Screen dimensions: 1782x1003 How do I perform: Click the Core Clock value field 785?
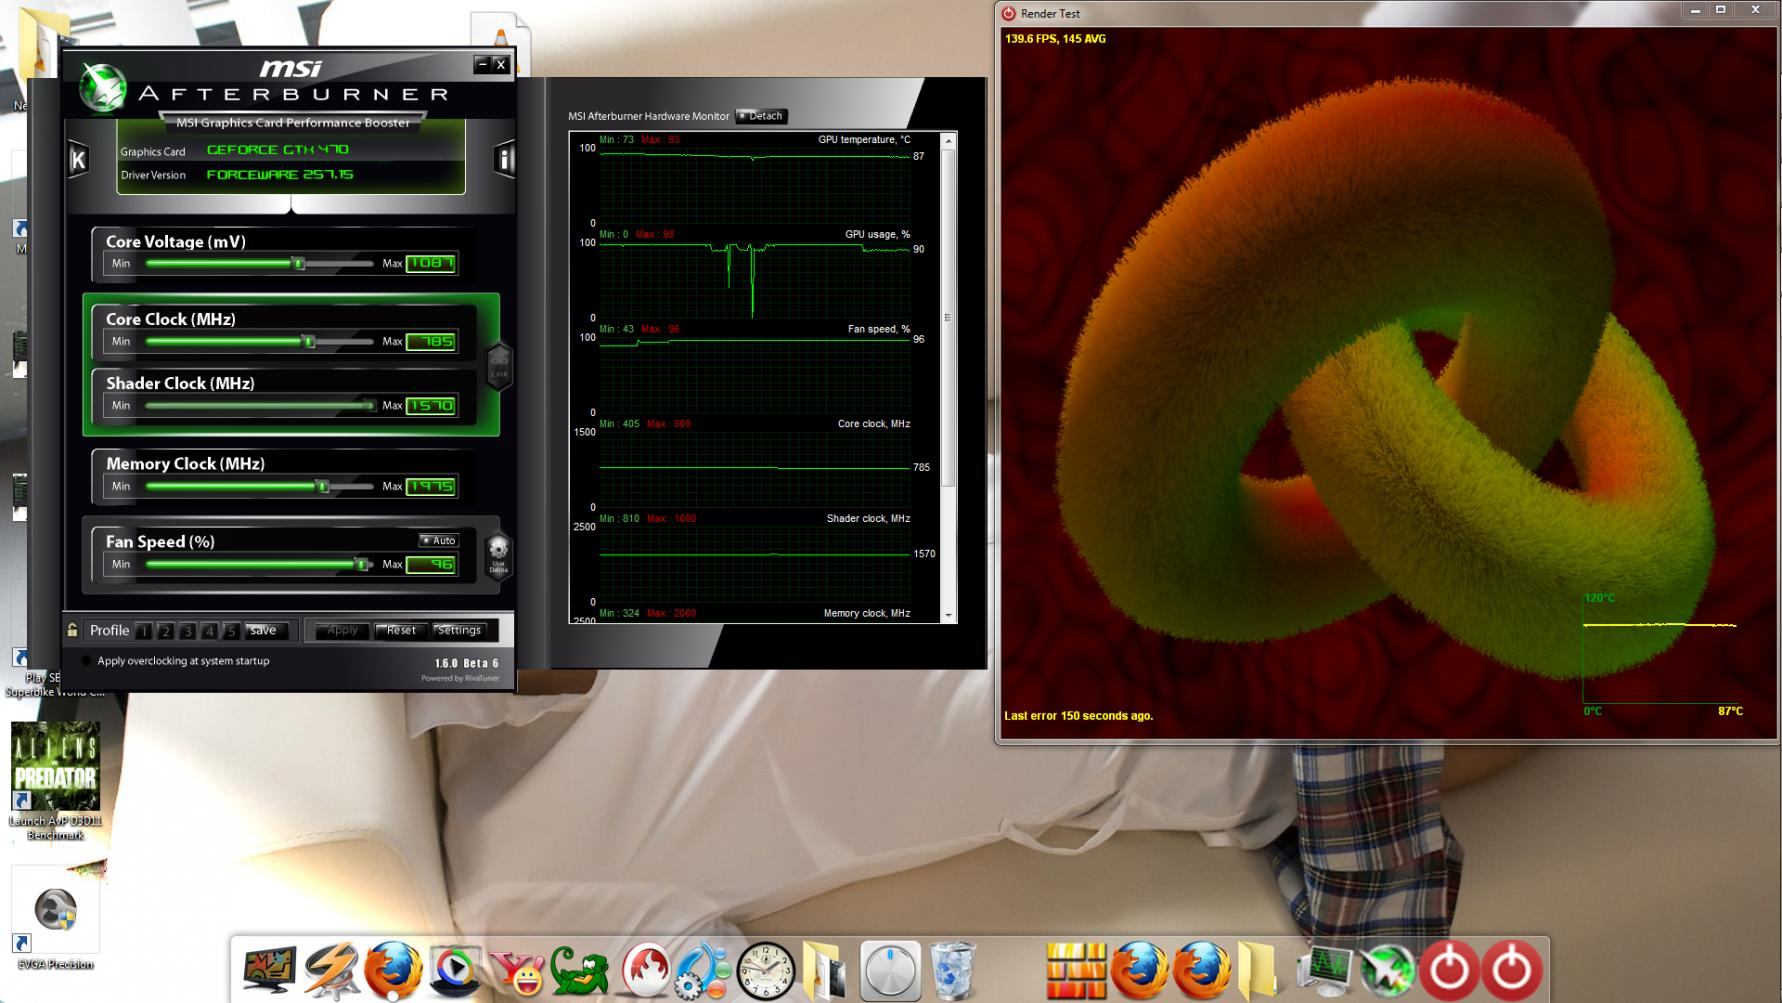(431, 341)
